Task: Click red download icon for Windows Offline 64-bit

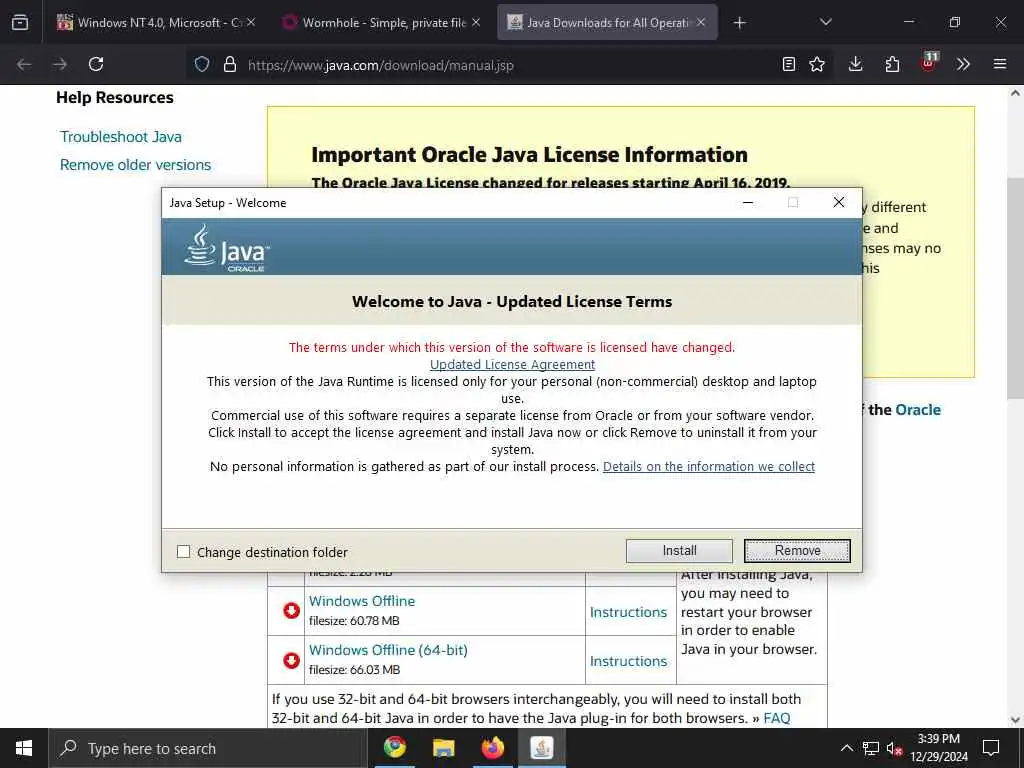Action: tap(291, 660)
